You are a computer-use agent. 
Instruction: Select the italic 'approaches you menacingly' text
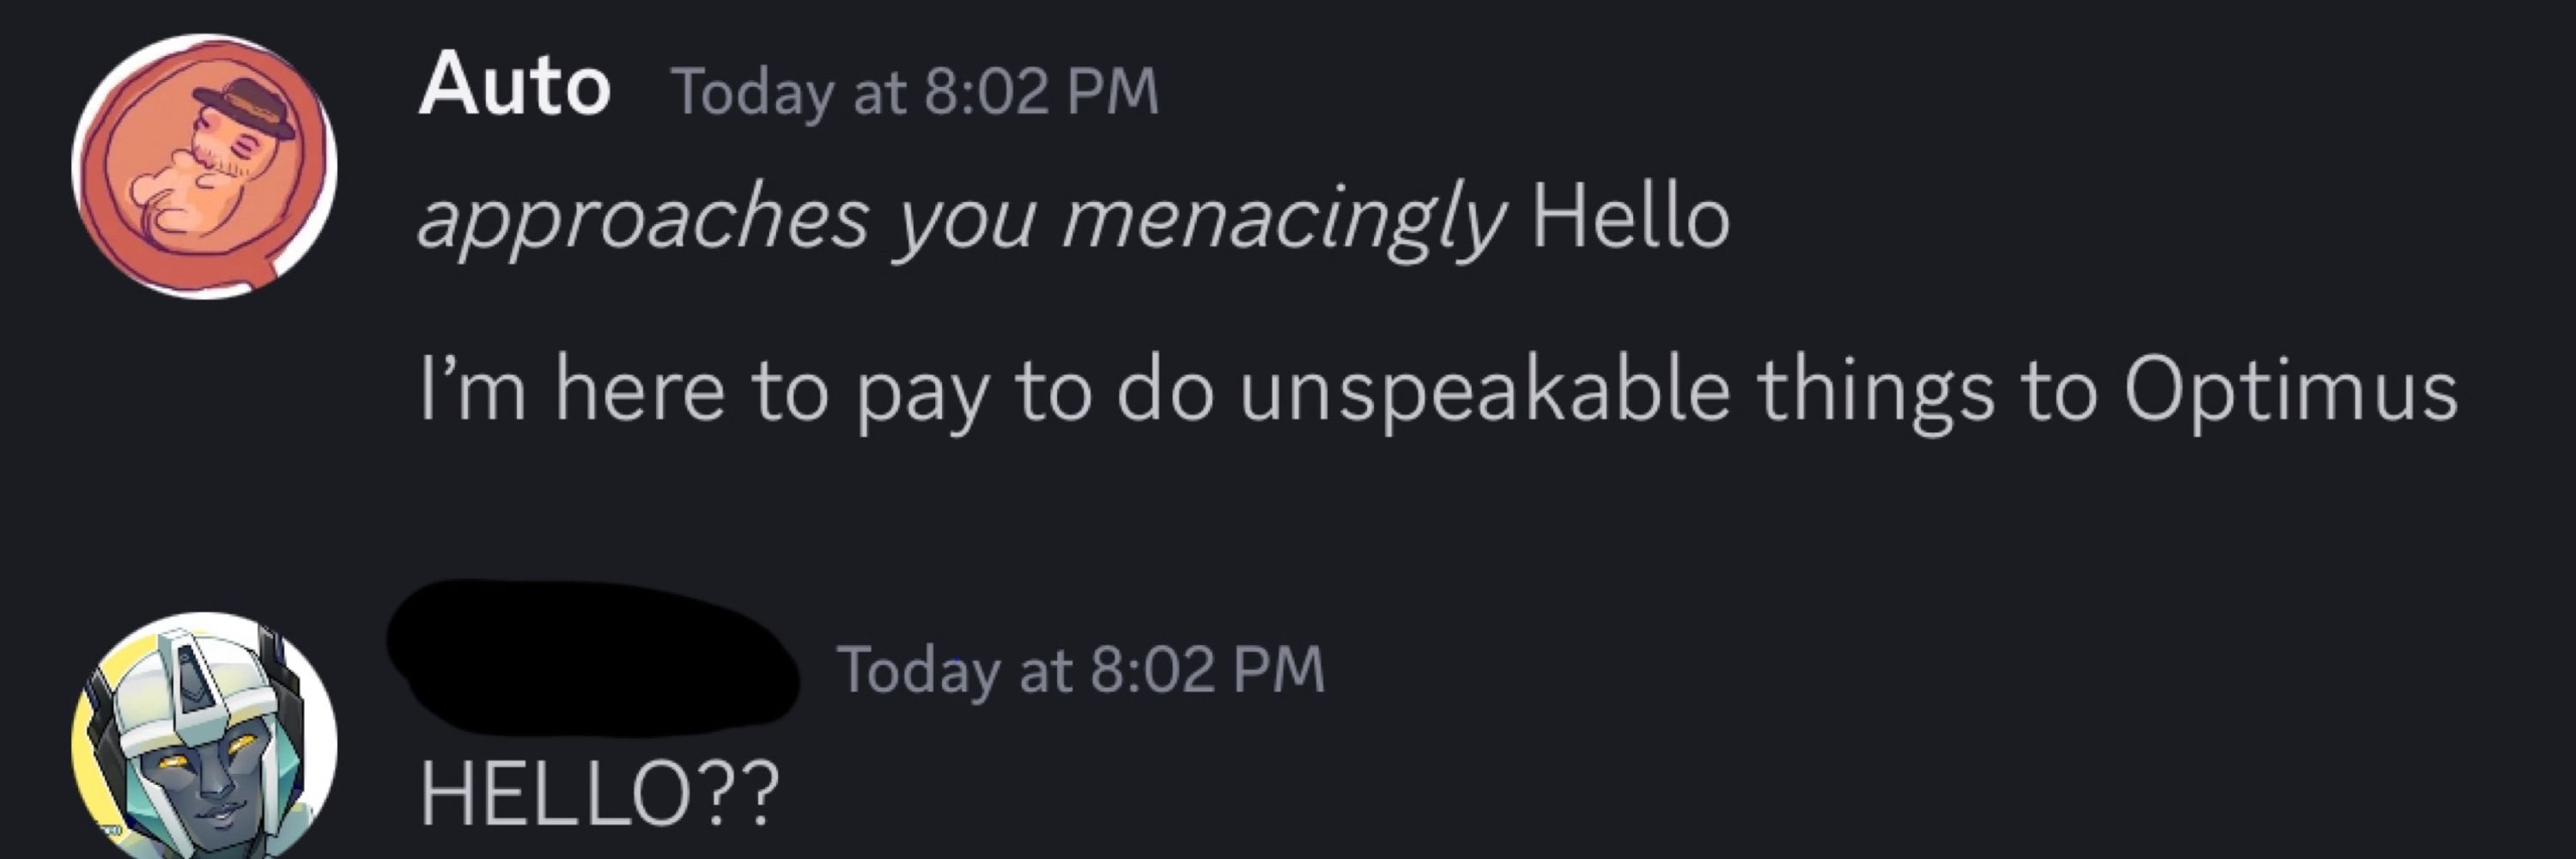961,220
